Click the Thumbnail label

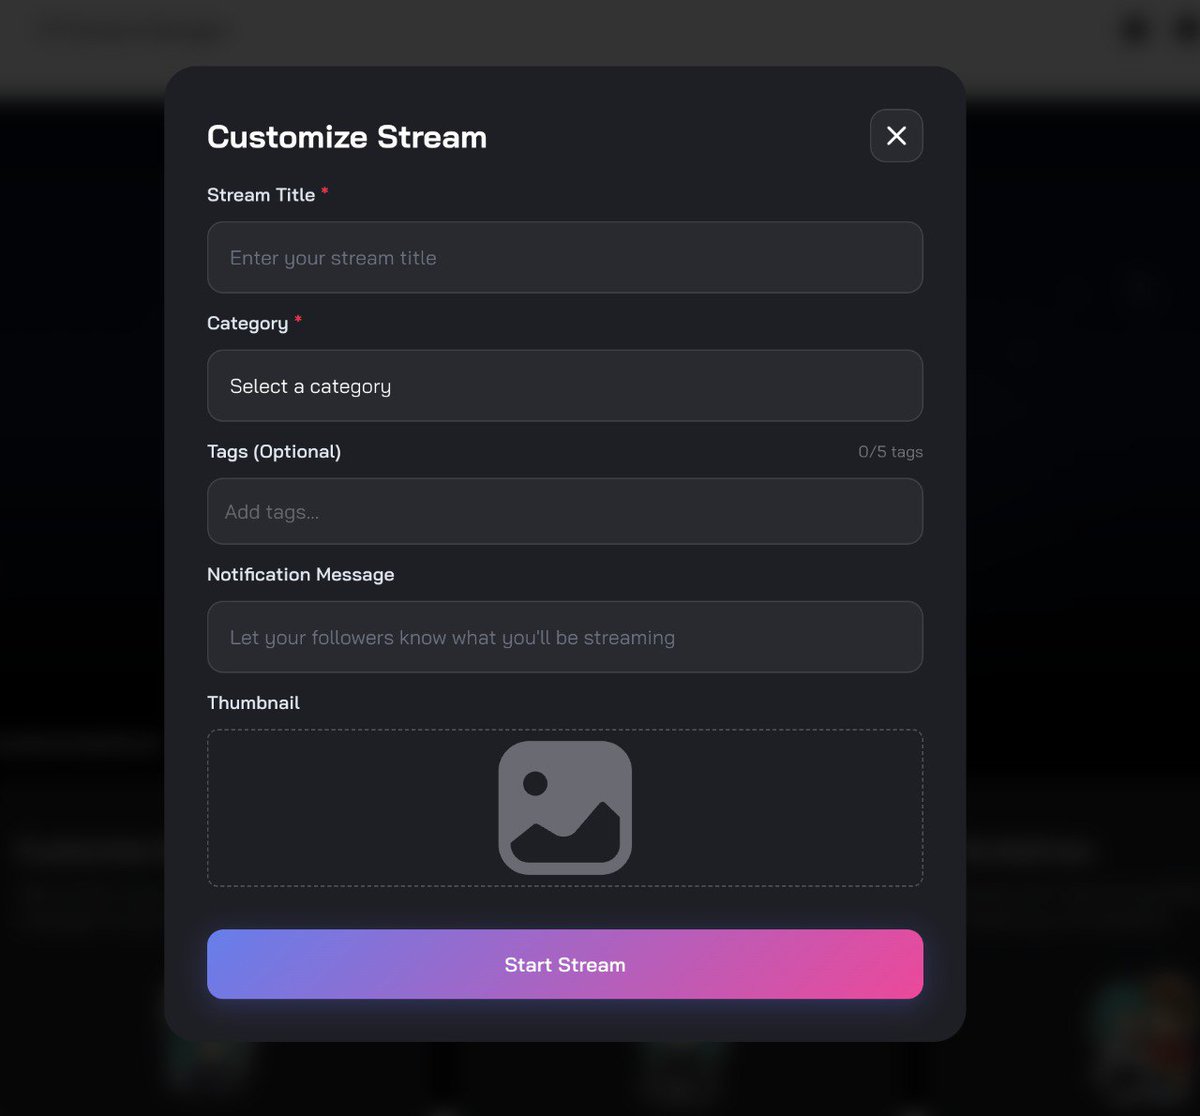pyautogui.click(x=253, y=702)
